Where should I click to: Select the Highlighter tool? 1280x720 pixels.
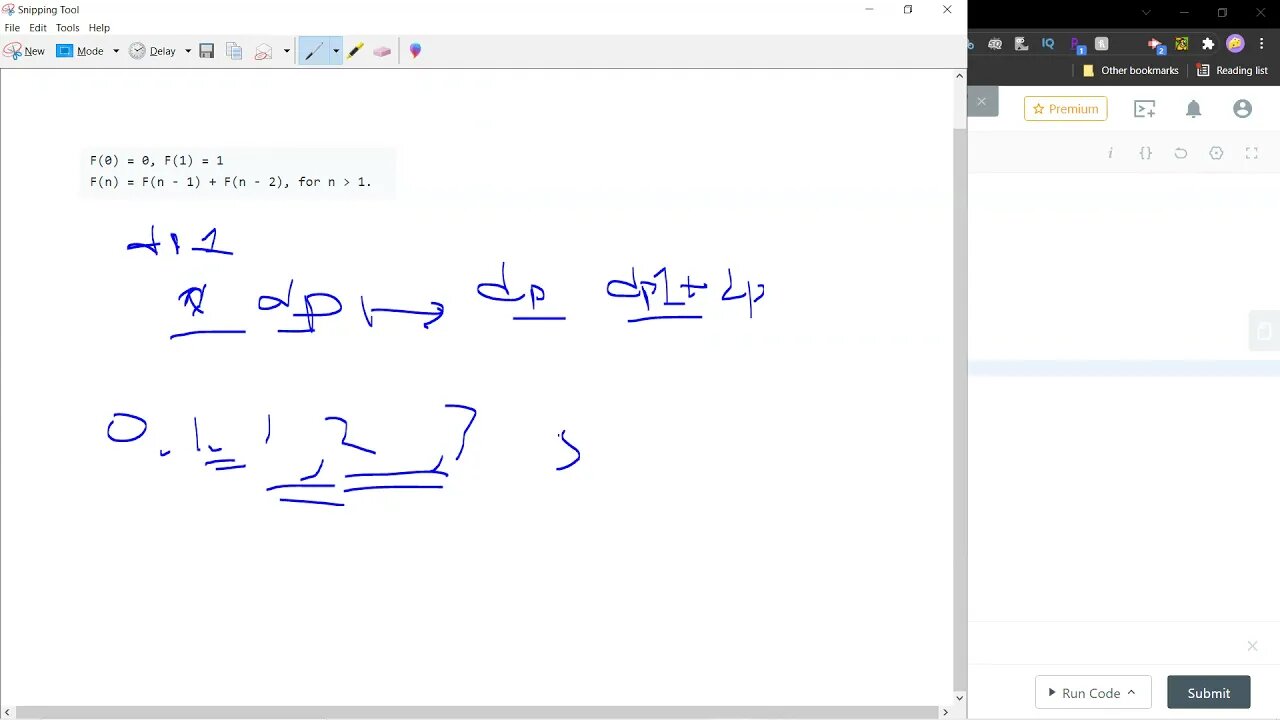coord(355,51)
